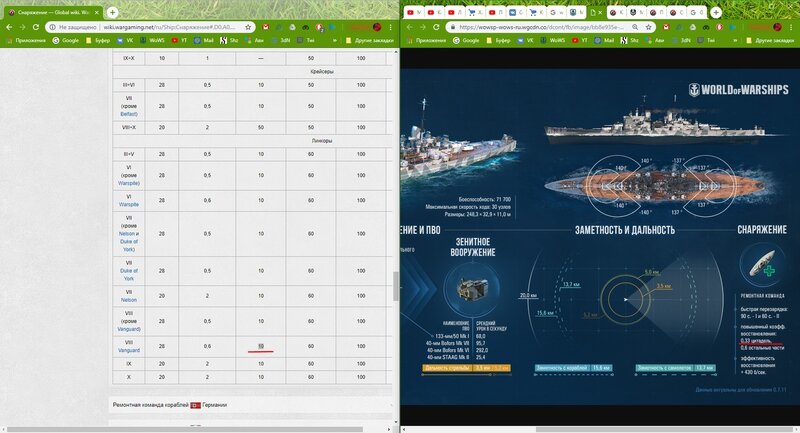
Task: Click lock icon in right window address bar
Action: tap(453, 27)
